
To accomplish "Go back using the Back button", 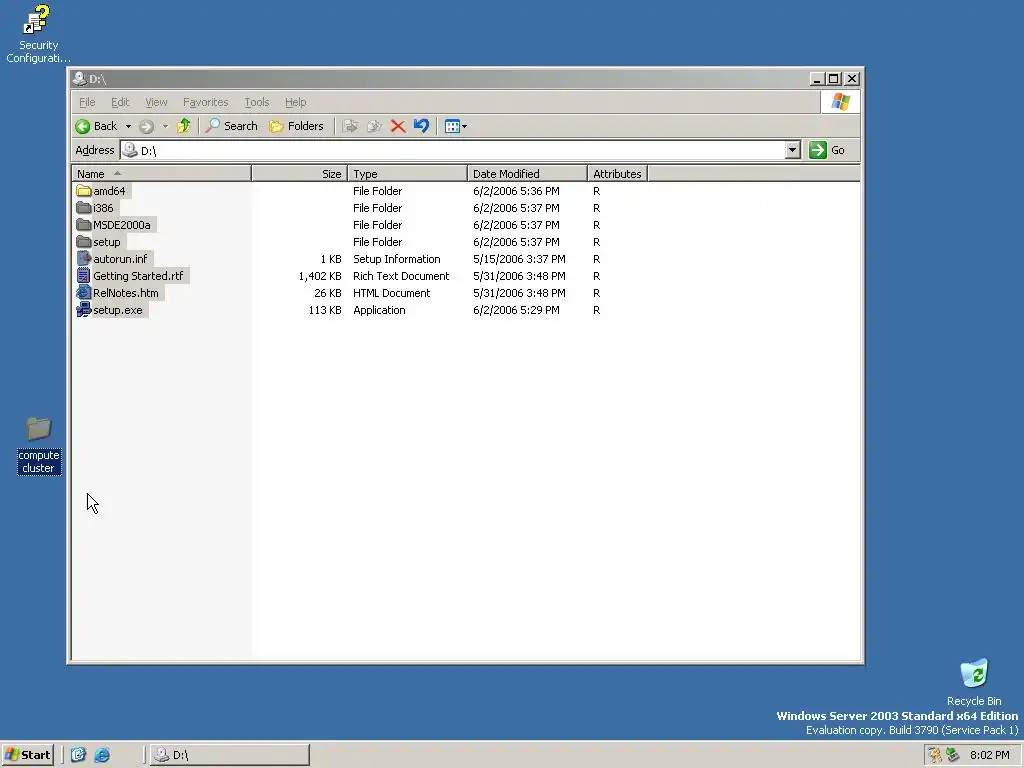I will [97, 126].
